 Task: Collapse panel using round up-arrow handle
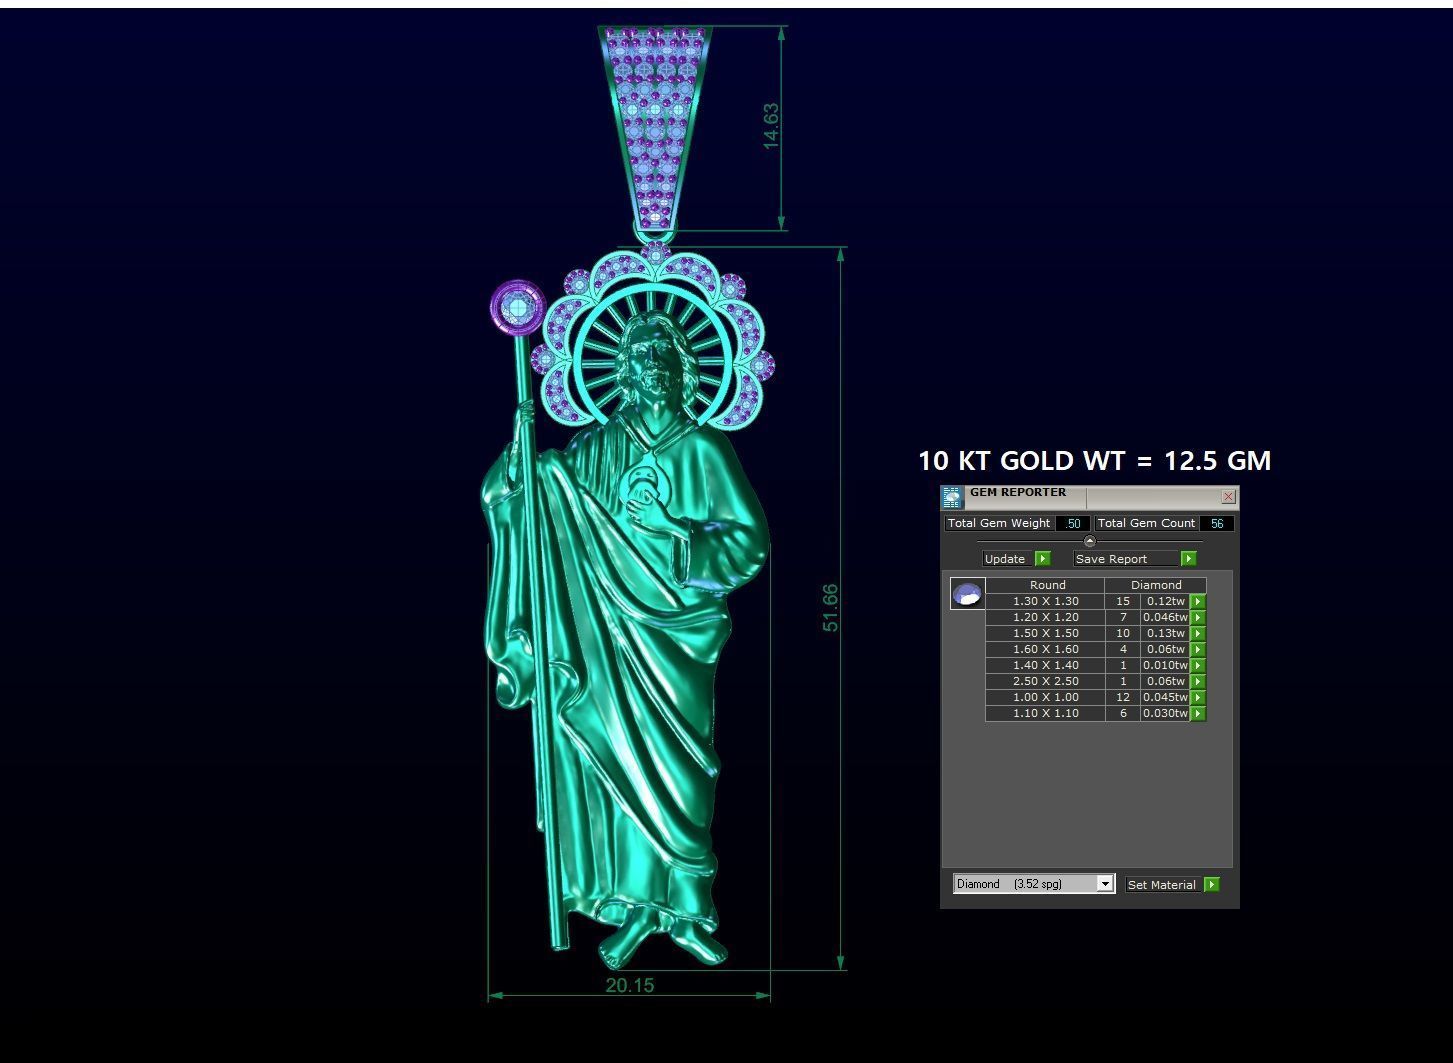[1090, 541]
